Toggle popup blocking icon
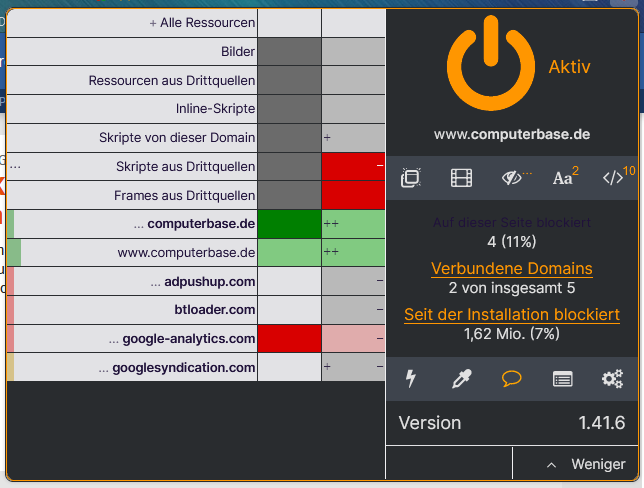 [411, 178]
